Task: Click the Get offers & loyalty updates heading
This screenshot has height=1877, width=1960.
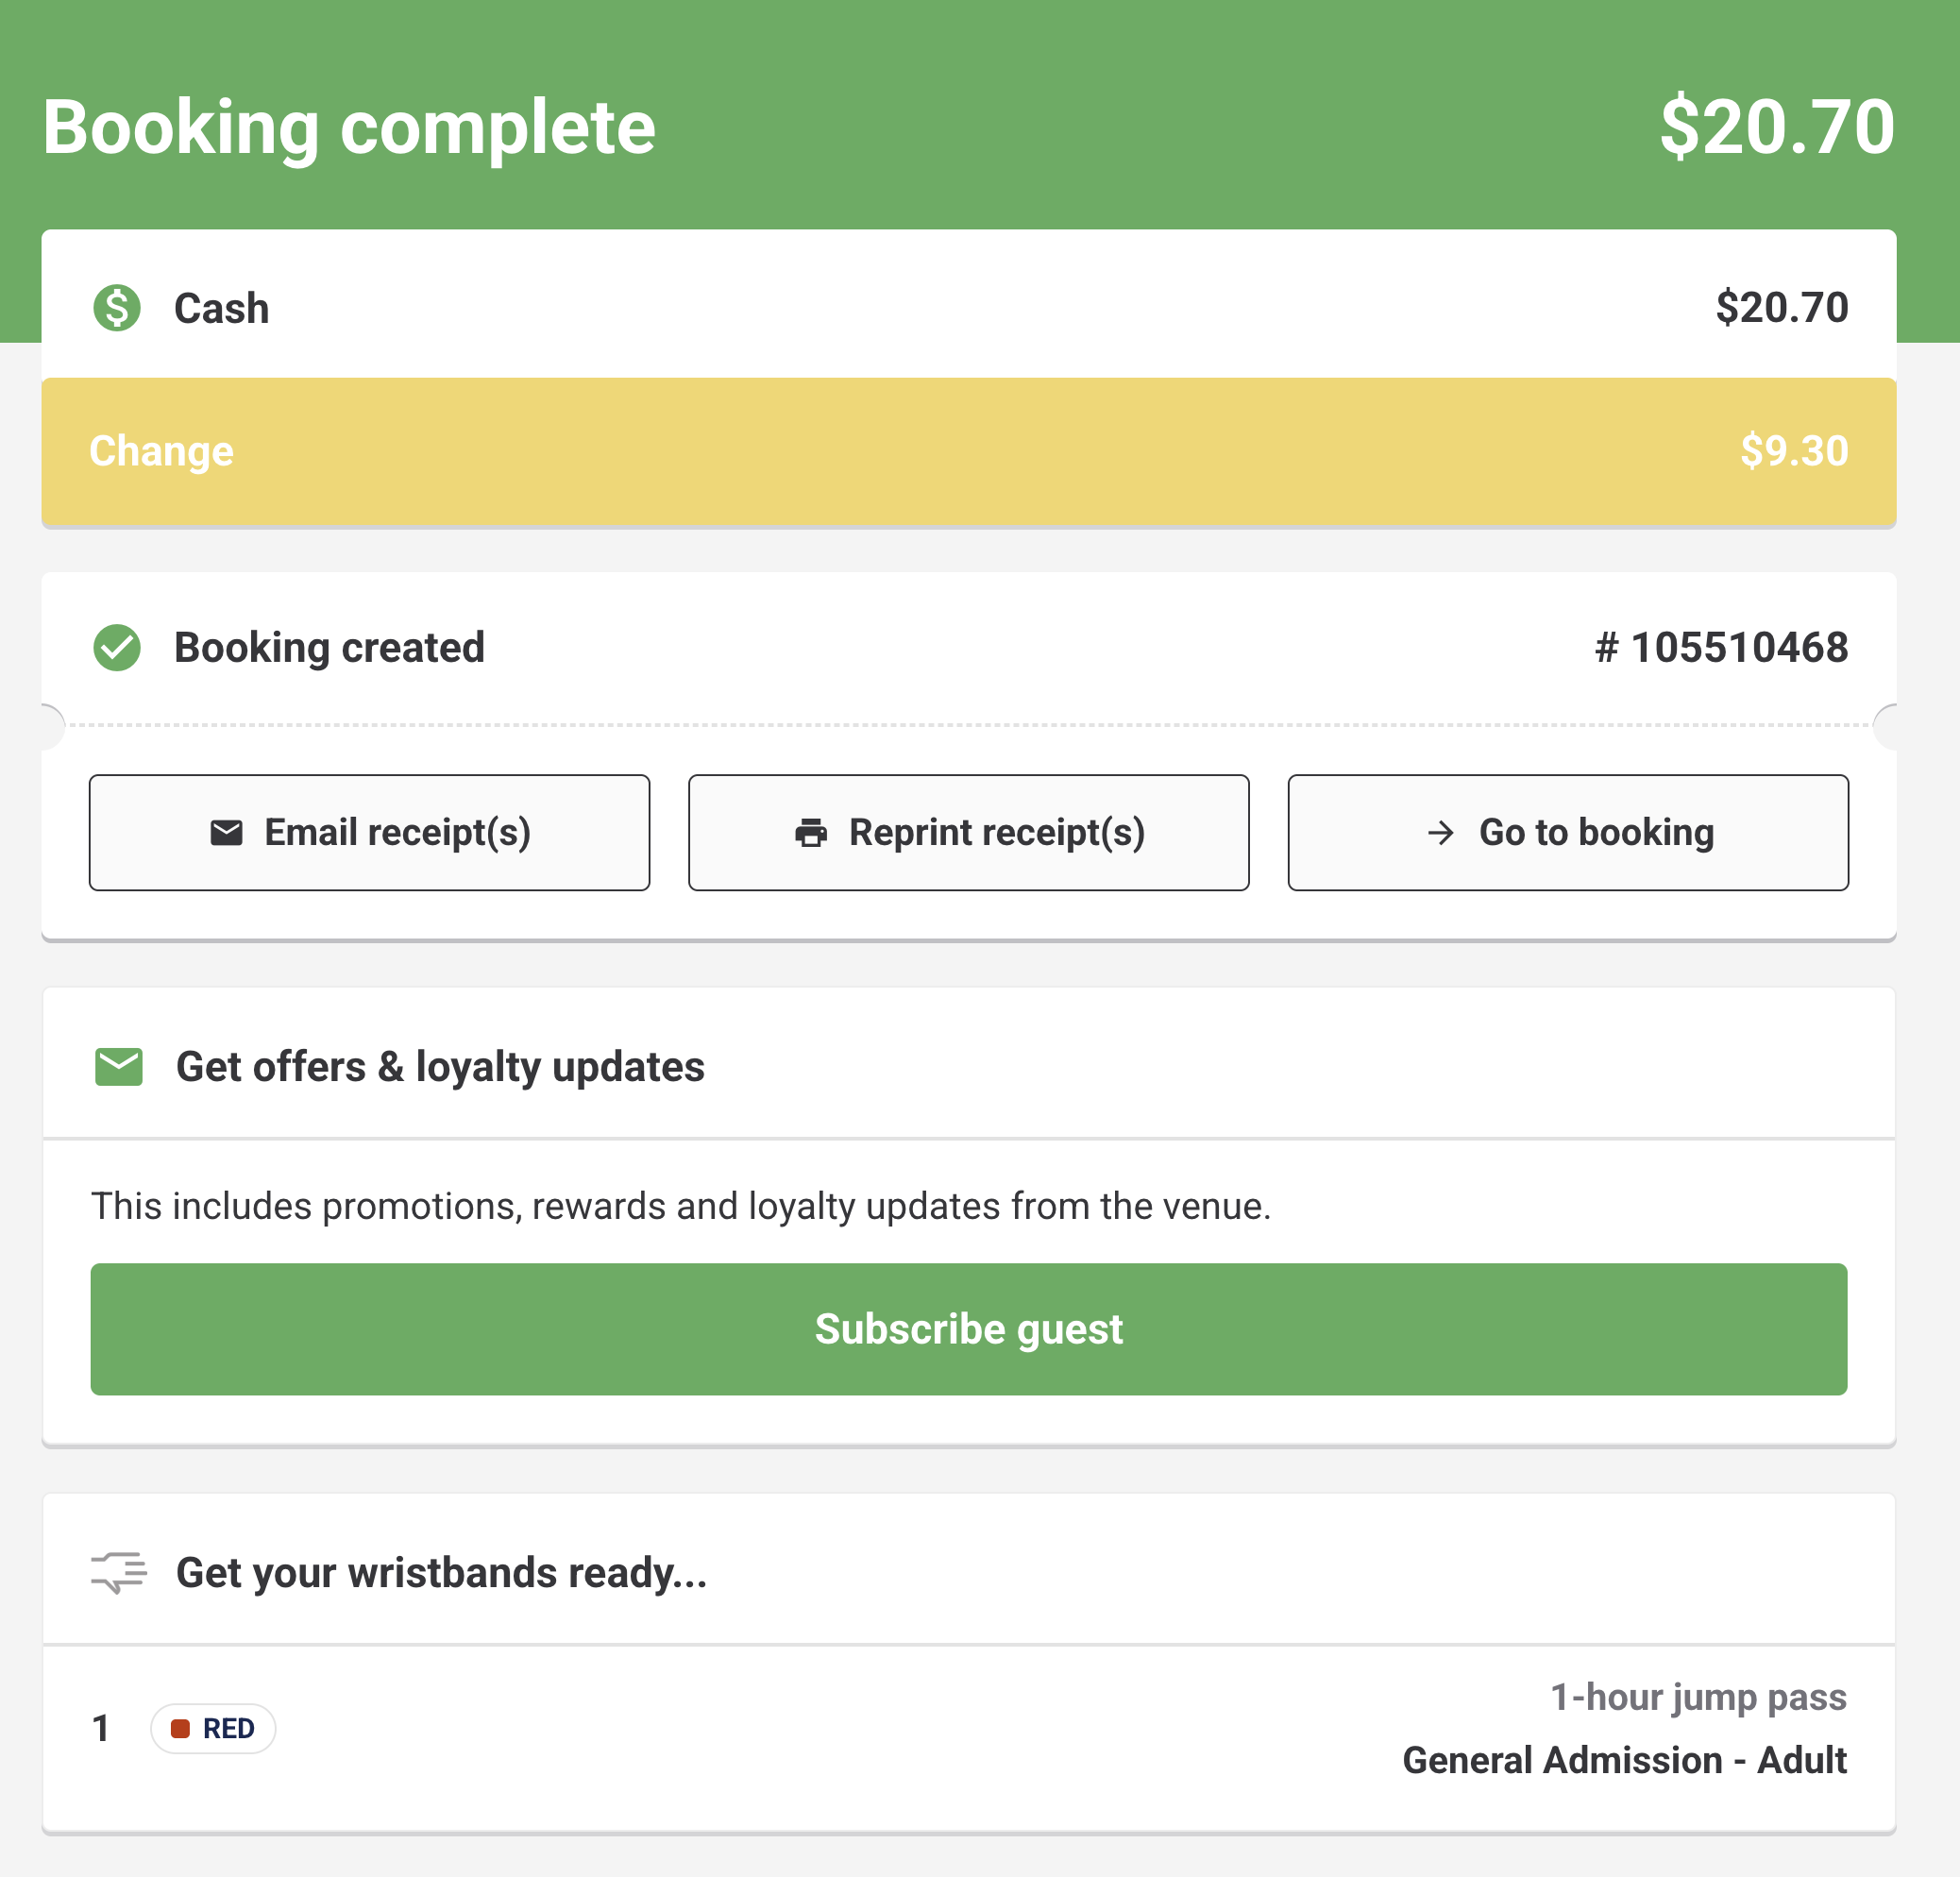Action: (x=440, y=1067)
